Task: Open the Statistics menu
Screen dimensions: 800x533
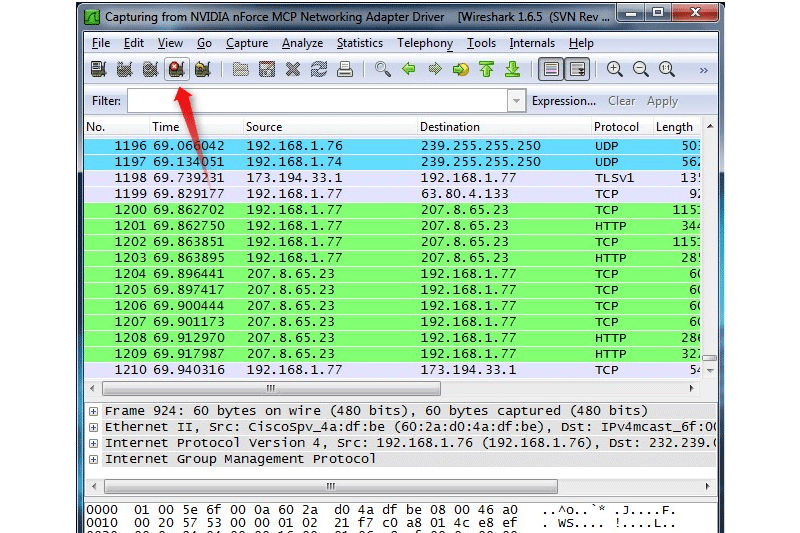Action: pyautogui.click(x=359, y=43)
